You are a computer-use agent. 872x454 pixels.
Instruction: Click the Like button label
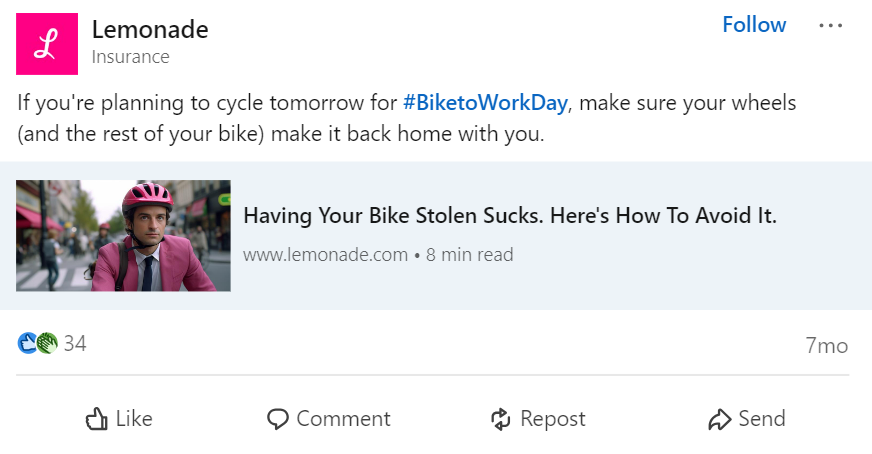click(x=134, y=419)
